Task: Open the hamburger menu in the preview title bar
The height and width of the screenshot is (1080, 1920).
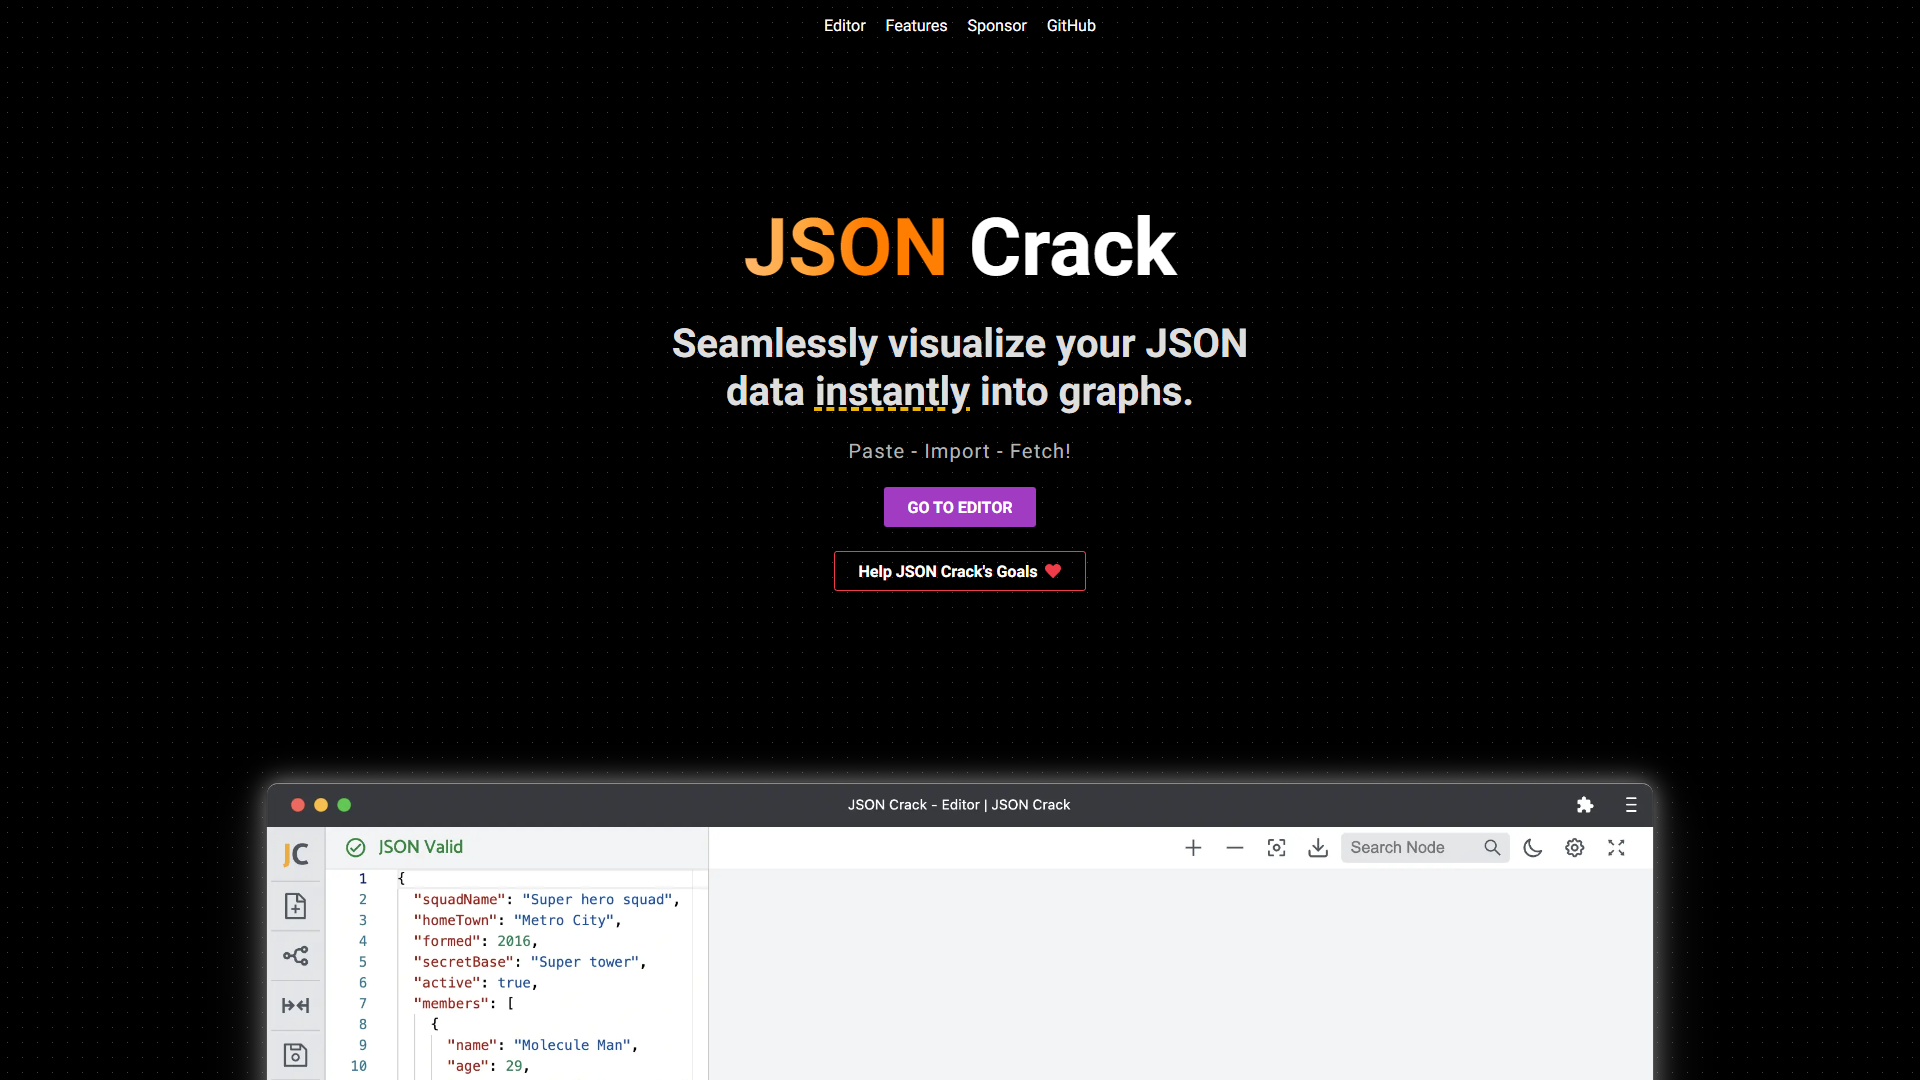Action: click(x=1631, y=805)
